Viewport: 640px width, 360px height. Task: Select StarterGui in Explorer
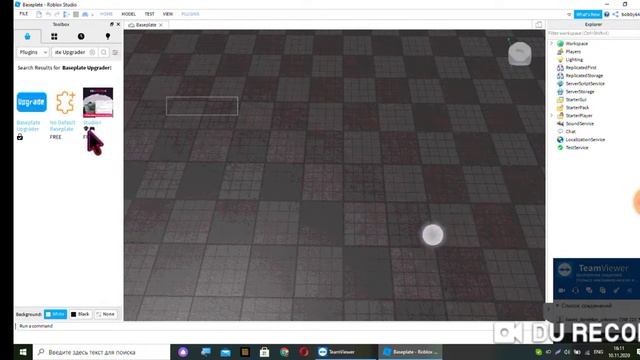[x=576, y=100]
